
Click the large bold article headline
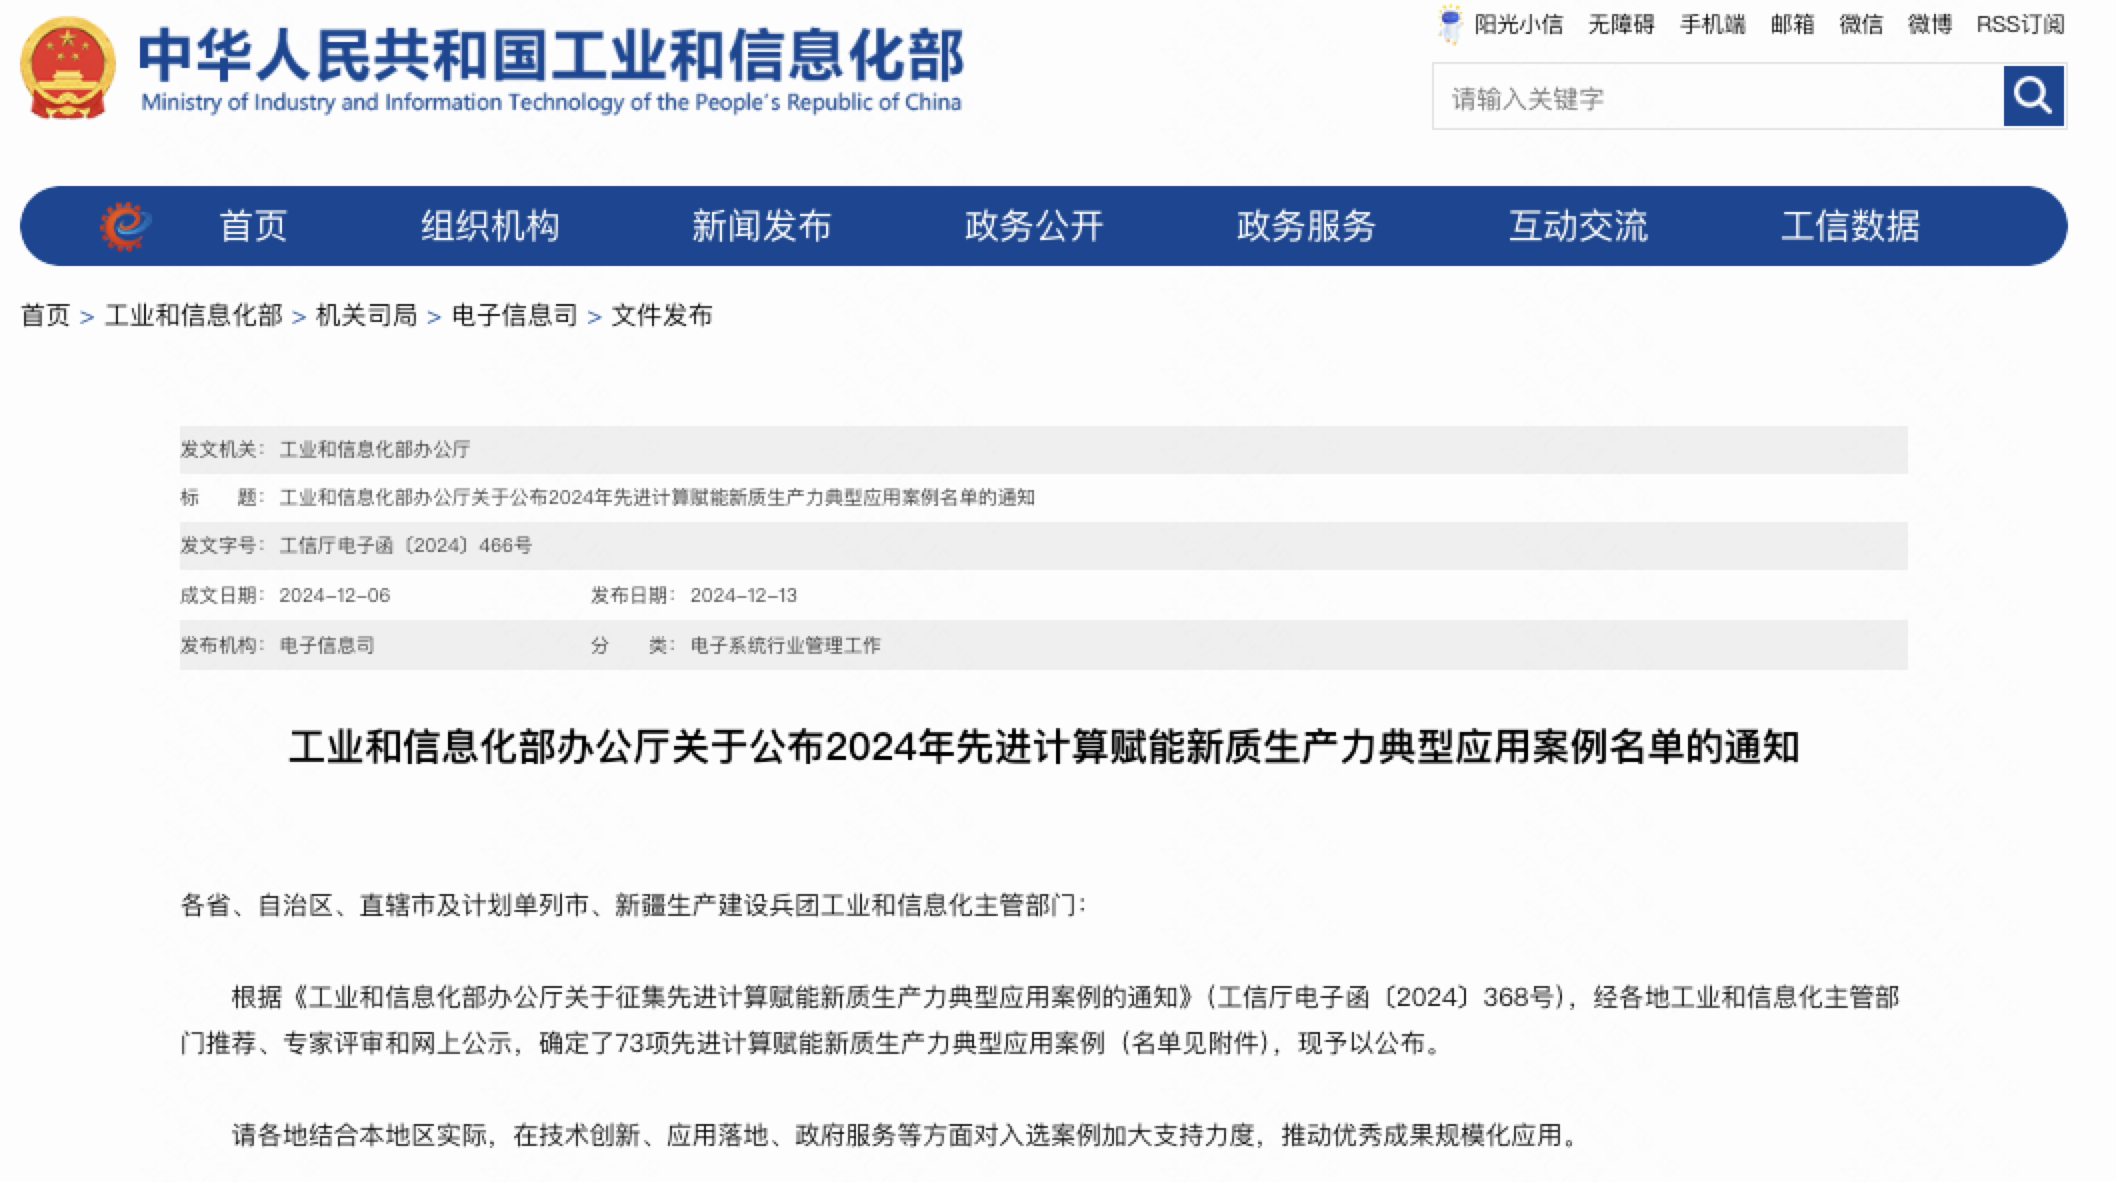pos(1043,747)
